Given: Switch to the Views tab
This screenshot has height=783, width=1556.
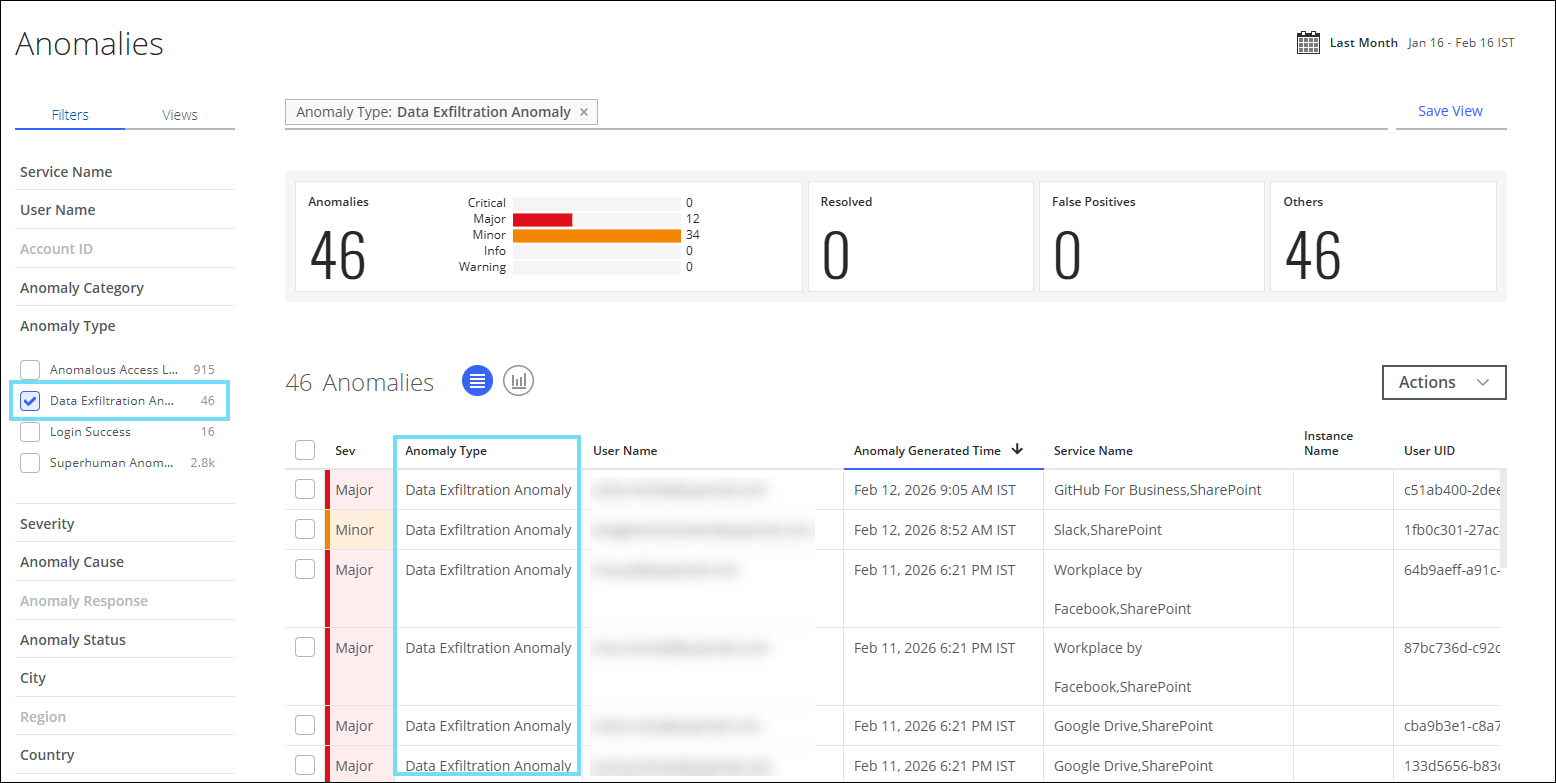Looking at the screenshot, I should (180, 115).
